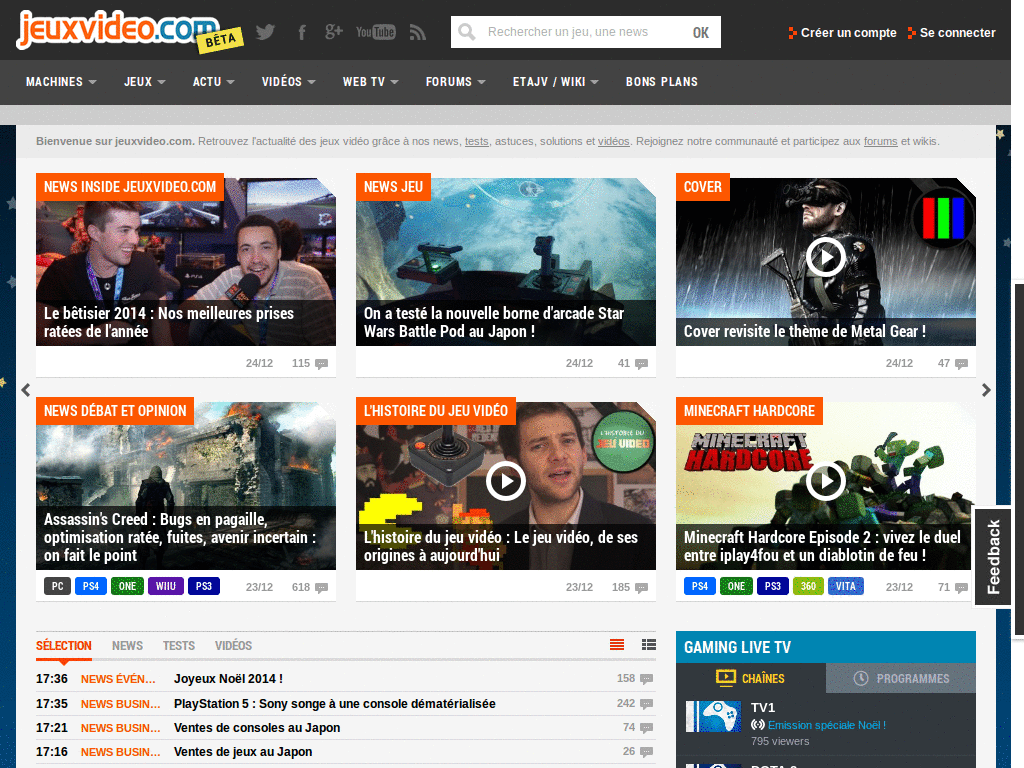
Task: Open PlayStation 5 dématérialisée news headline
Action: click(x=334, y=704)
